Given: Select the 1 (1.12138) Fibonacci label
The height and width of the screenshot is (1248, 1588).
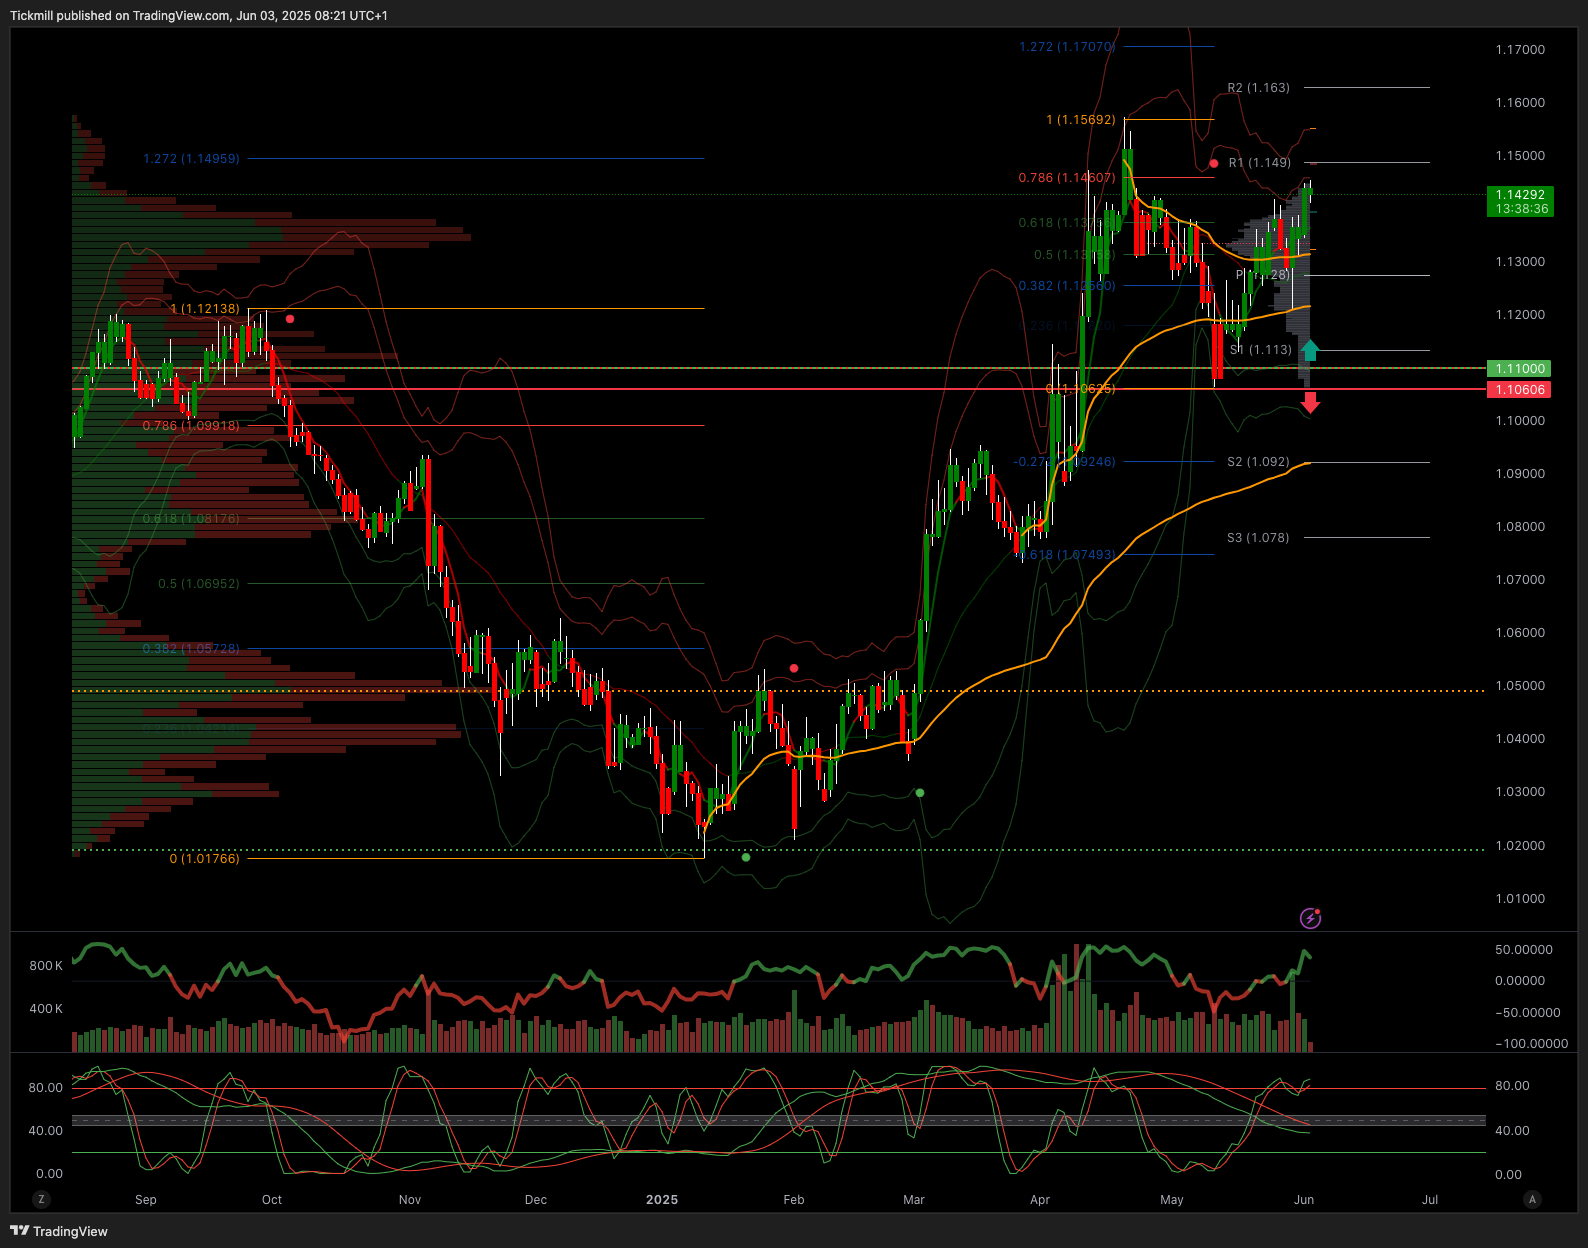Looking at the screenshot, I should tap(205, 308).
